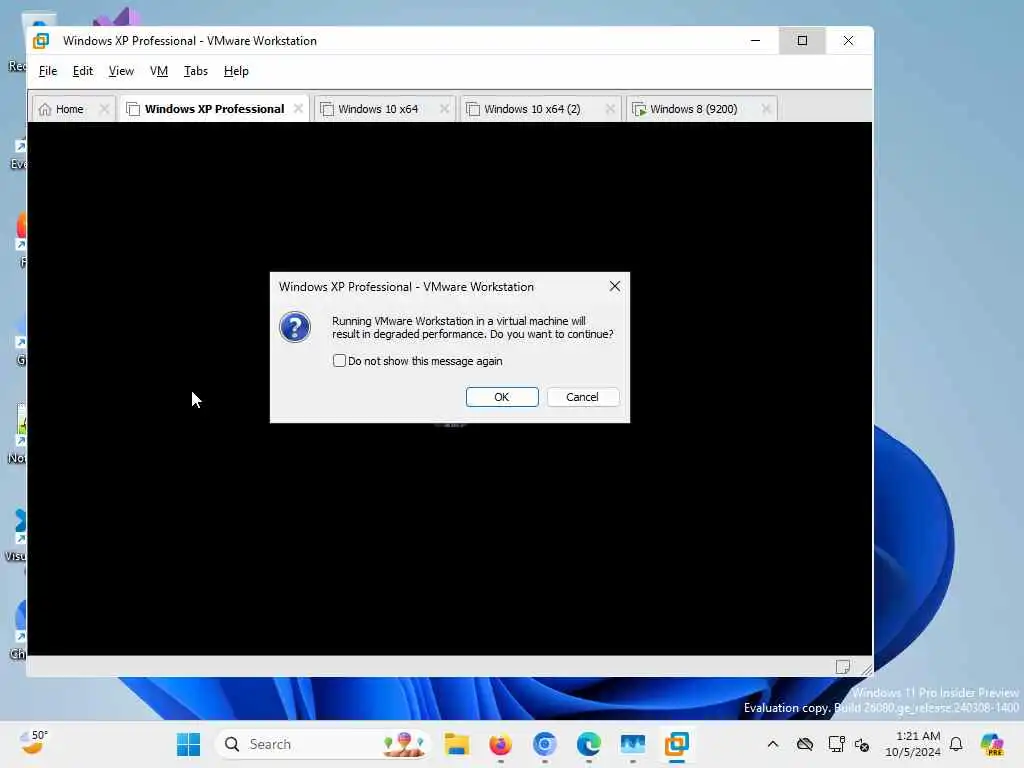Screen dimensions: 1024x768
Task: Close the Windows 10 x64 (2) tab
Action: [610, 108]
